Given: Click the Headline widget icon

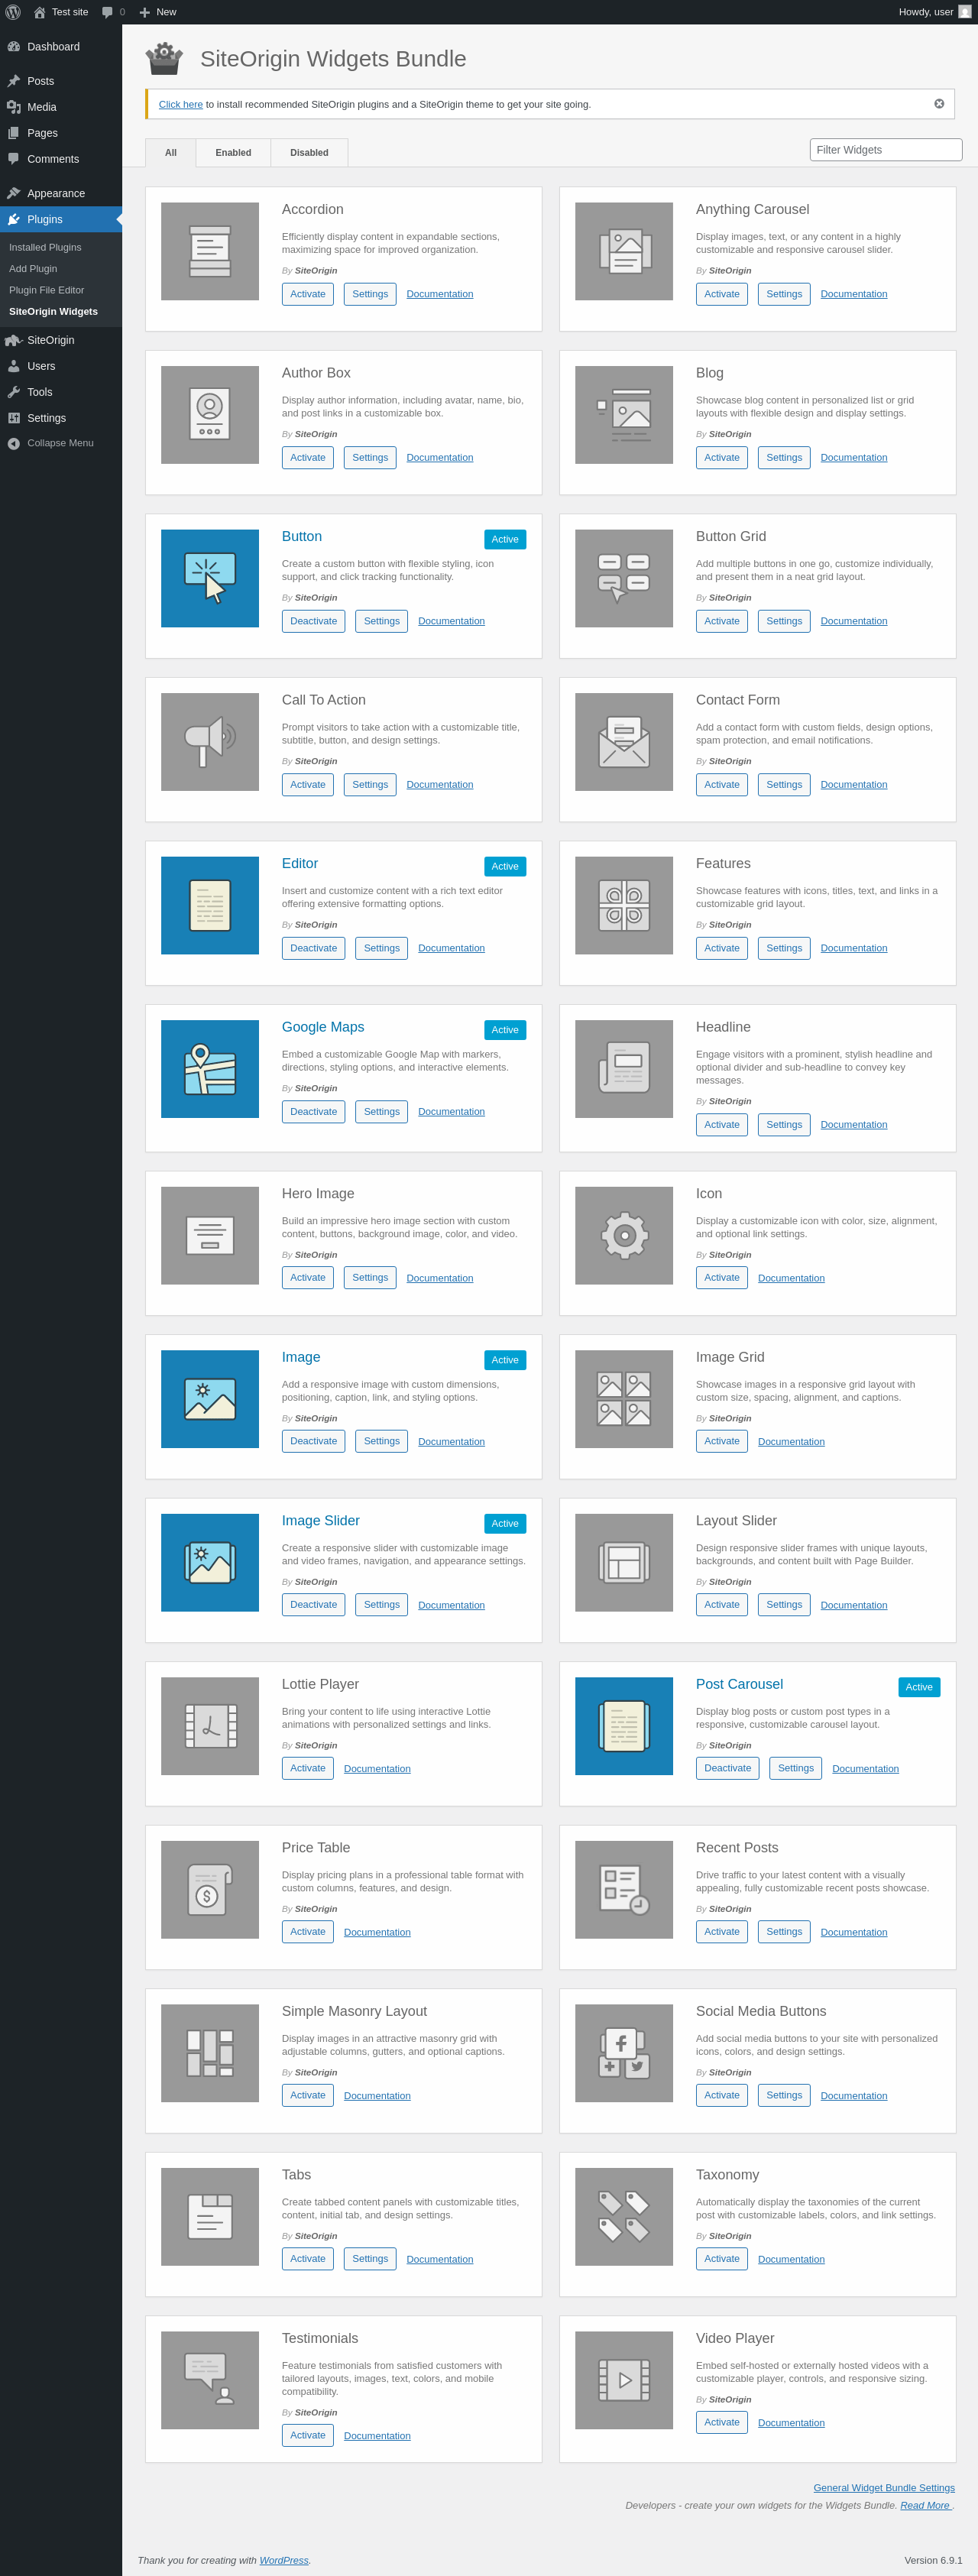Looking at the screenshot, I should (624, 1069).
